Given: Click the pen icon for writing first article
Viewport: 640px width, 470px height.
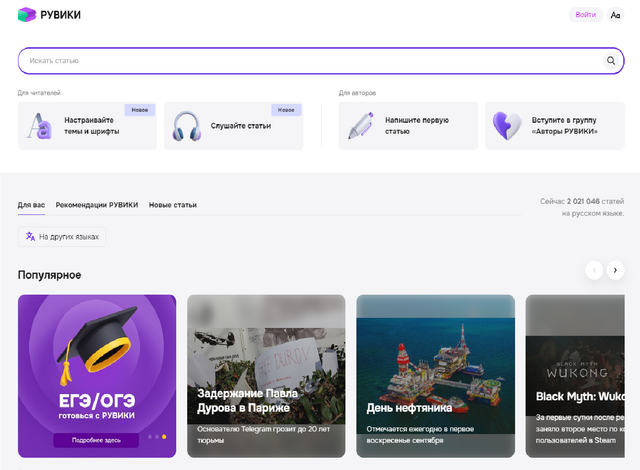Looking at the screenshot, I should pos(360,127).
